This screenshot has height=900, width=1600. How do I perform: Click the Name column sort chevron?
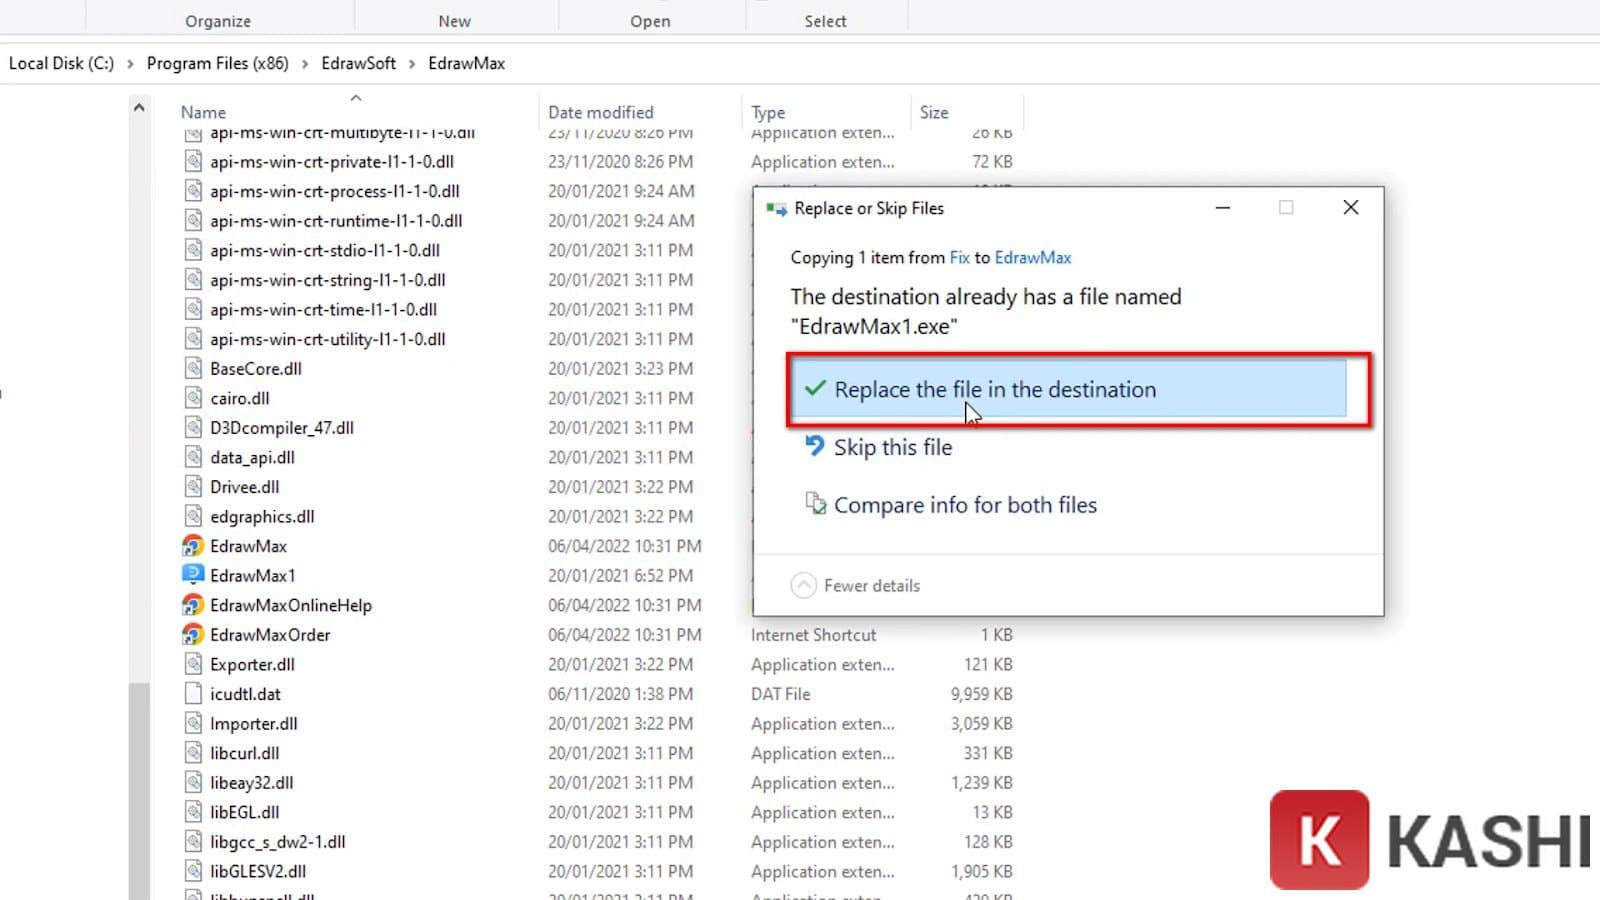tap(355, 98)
